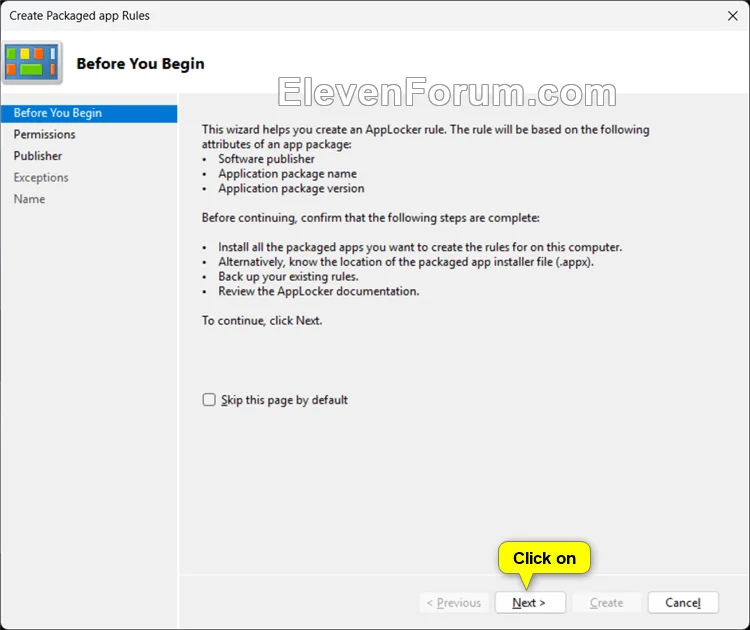The image size is (750, 630).
Task: Click the "Before You Begin" page heading
Action: point(141,64)
